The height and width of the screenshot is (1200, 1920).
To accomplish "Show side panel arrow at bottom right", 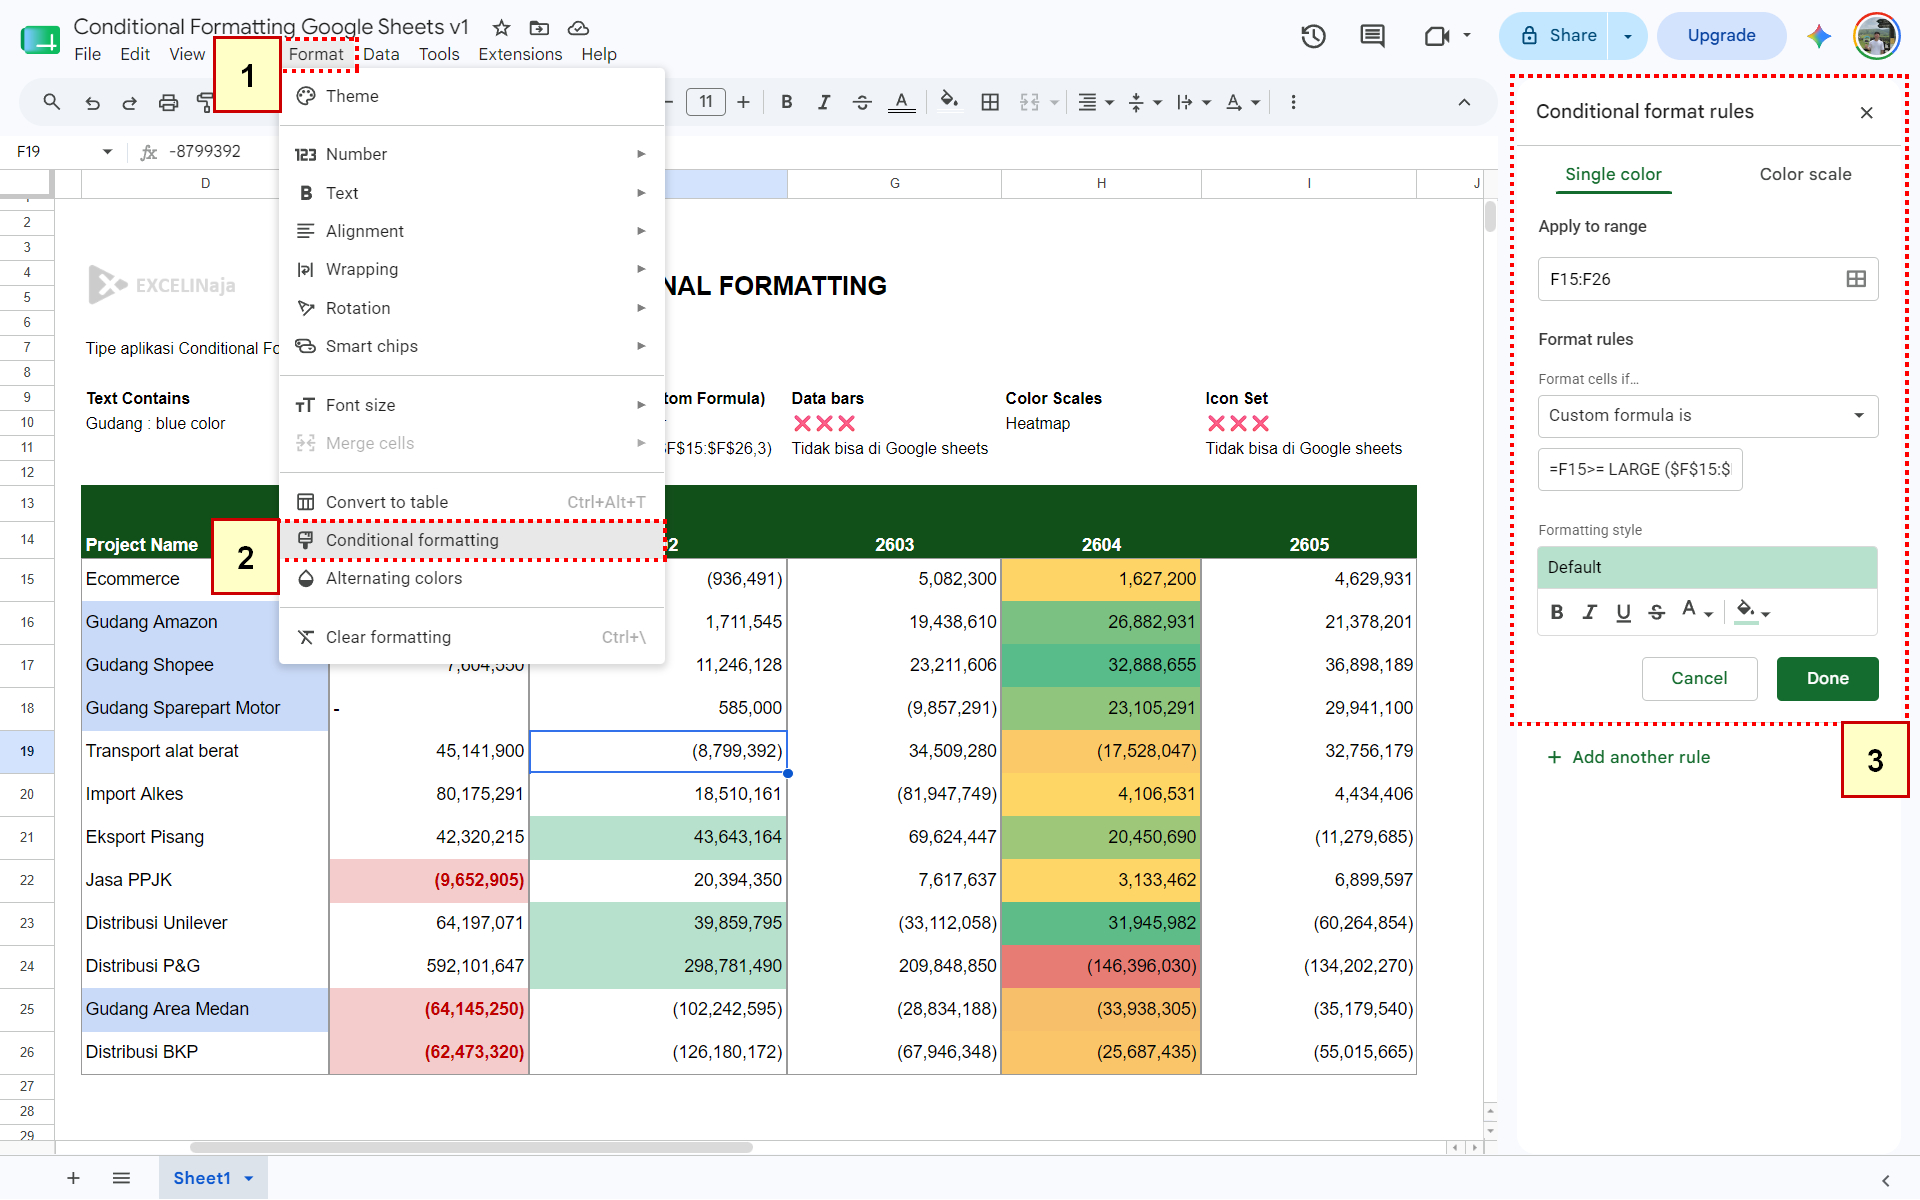I will pos(1886,1181).
